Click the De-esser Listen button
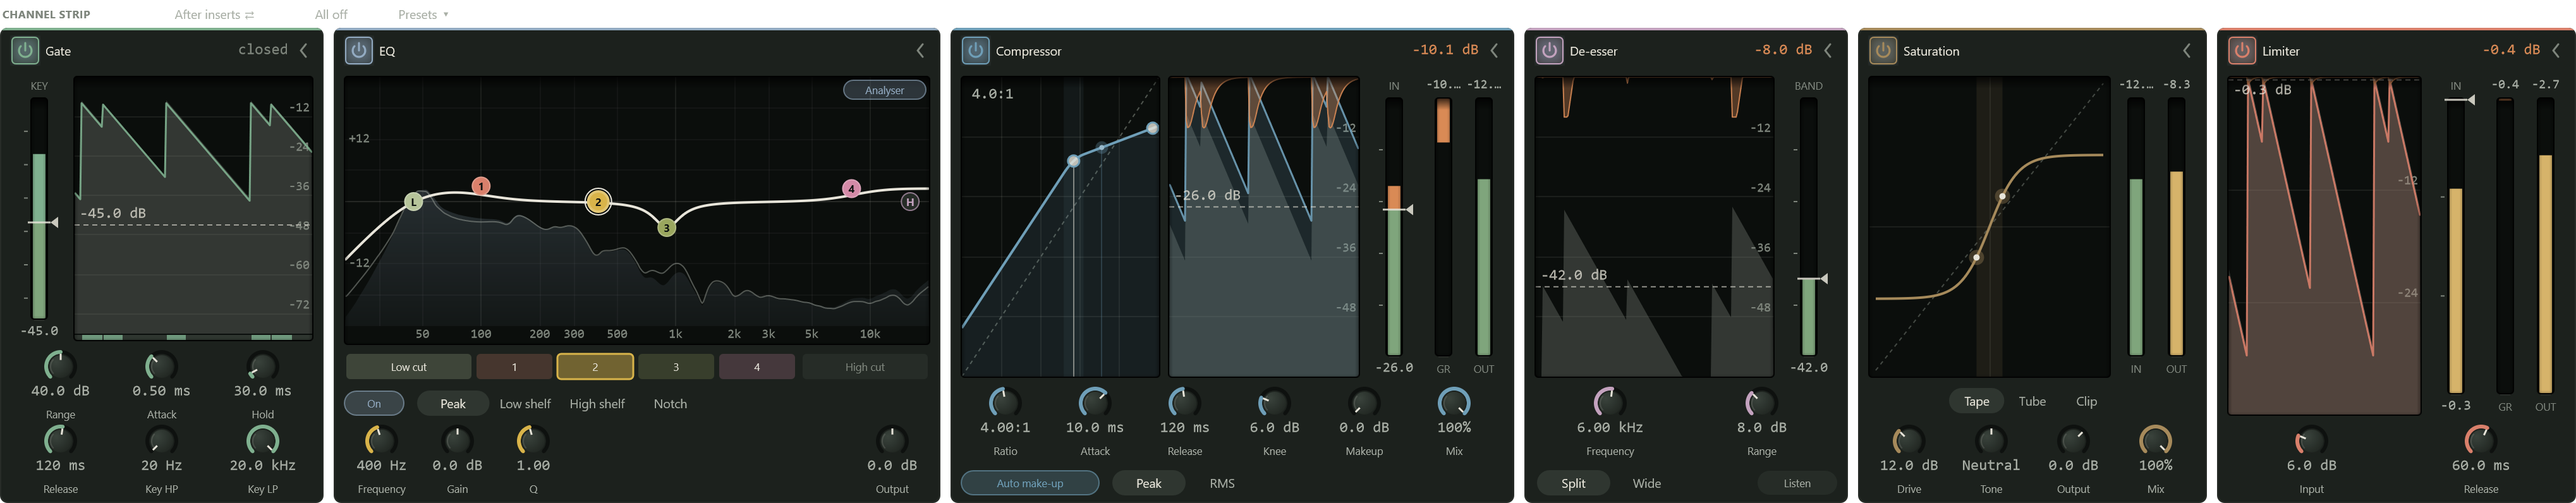The width and height of the screenshot is (2576, 503). 1797,483
